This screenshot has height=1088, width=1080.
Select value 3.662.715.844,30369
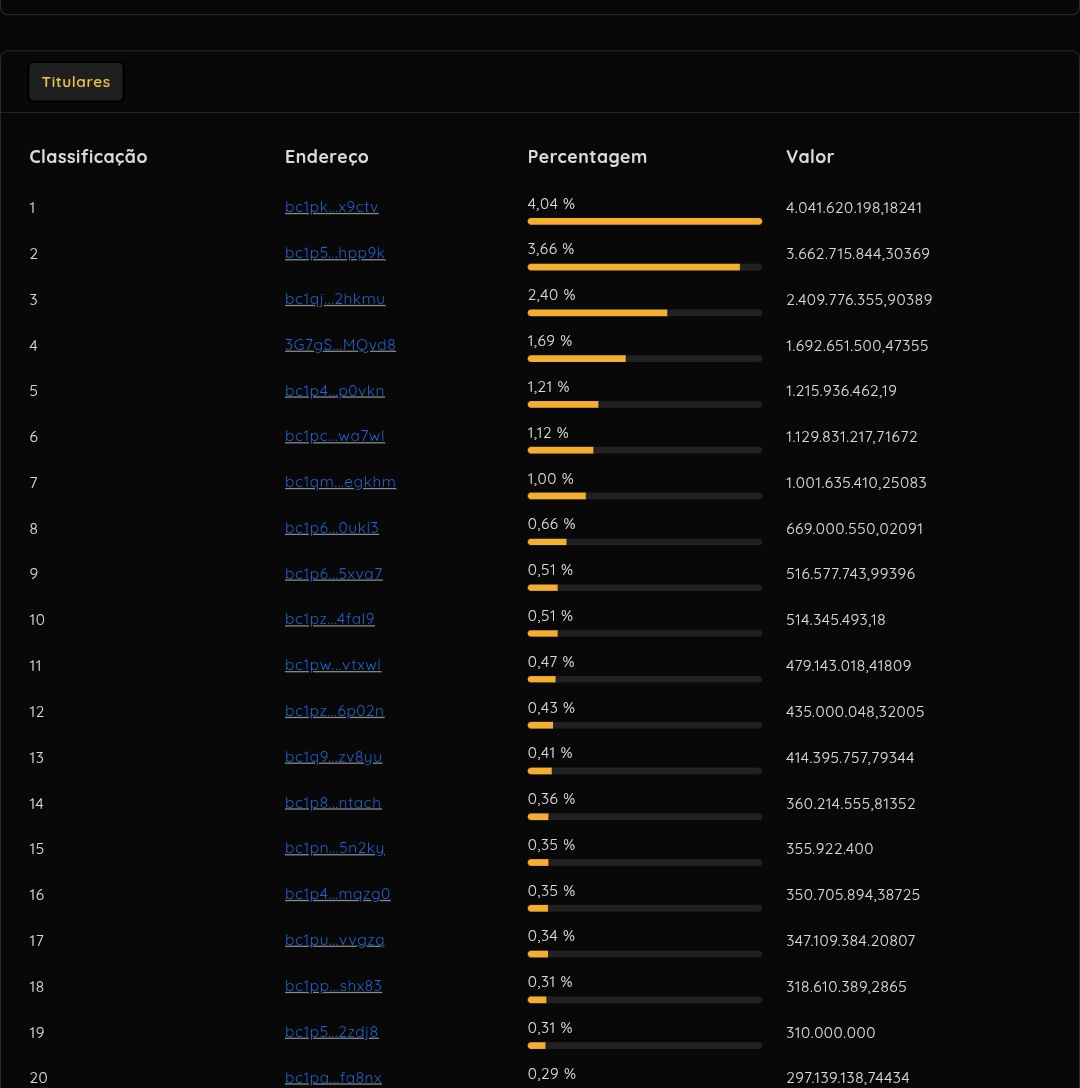tap(858, 253)
